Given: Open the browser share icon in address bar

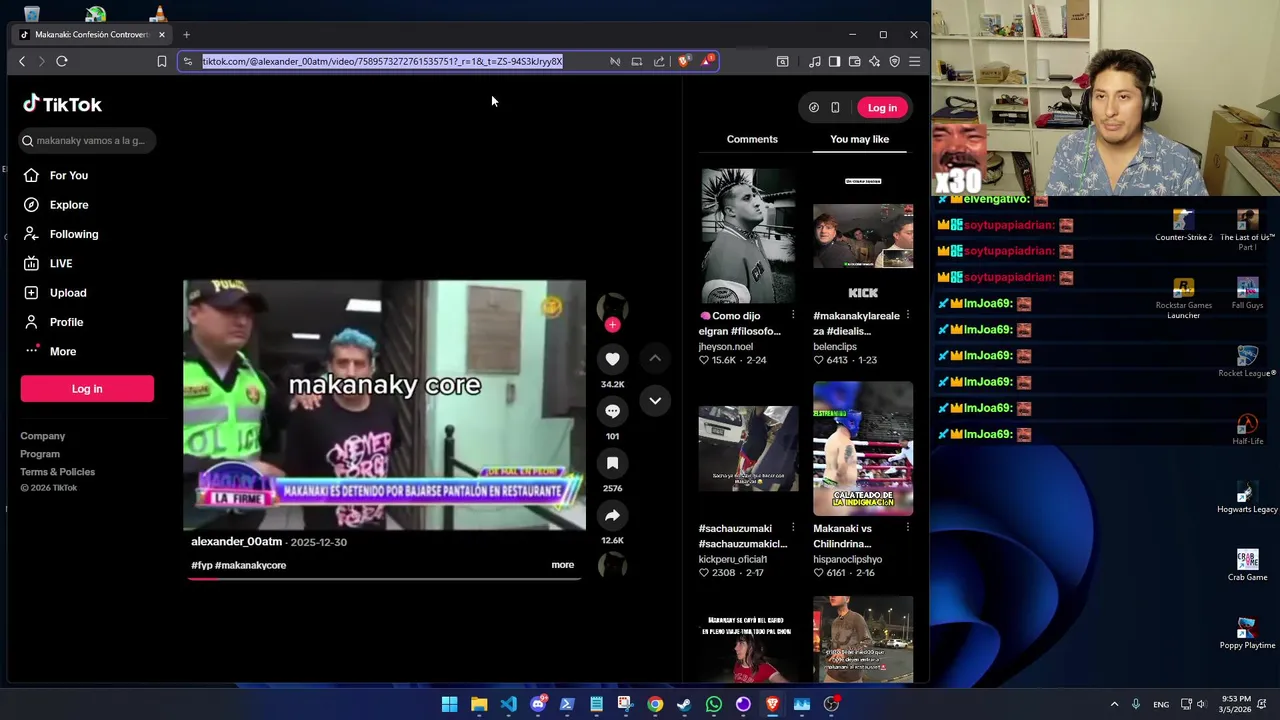Looking at the screenshot, I should [659, 61].
